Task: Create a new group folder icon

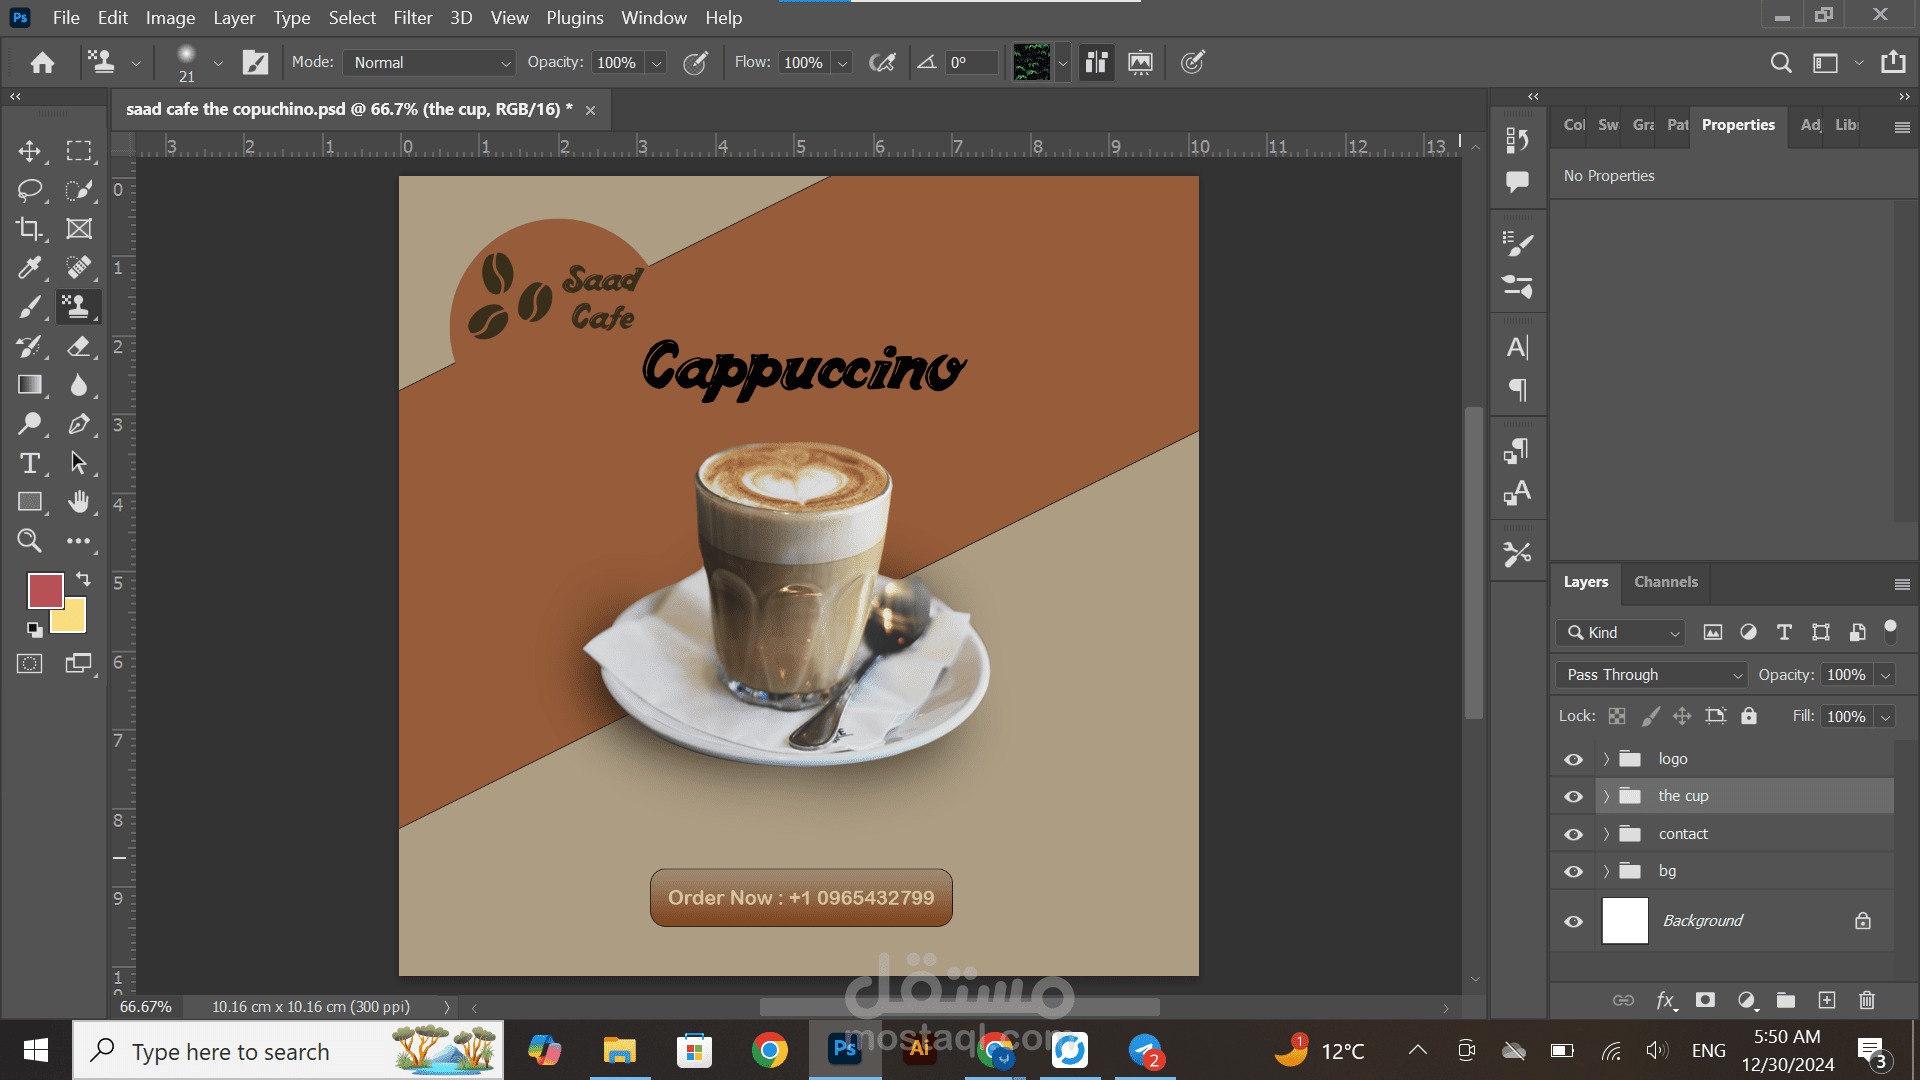Action: coord(1785,1000)
